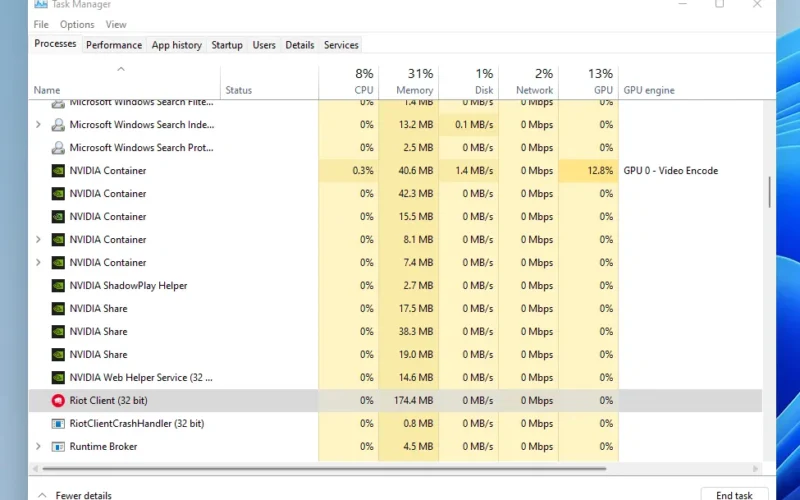This screenshot has width=800, height=500.
Task: Switch to the App history tab
Action: pos(177,45)
